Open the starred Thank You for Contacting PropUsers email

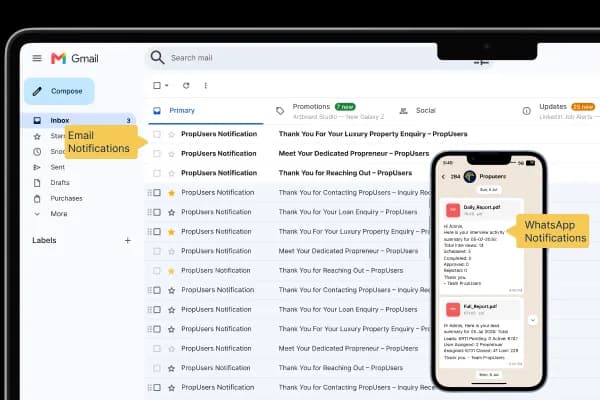pos(354,193)
